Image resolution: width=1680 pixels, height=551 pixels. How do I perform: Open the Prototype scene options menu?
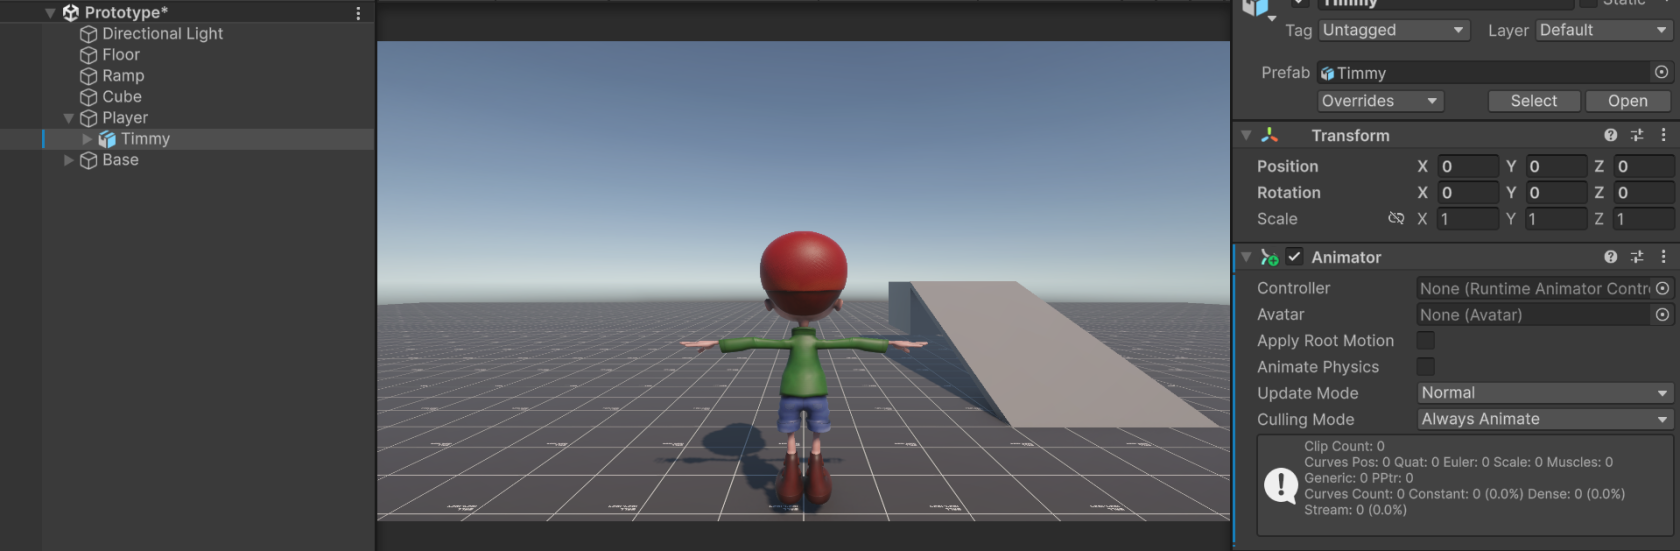358,13
